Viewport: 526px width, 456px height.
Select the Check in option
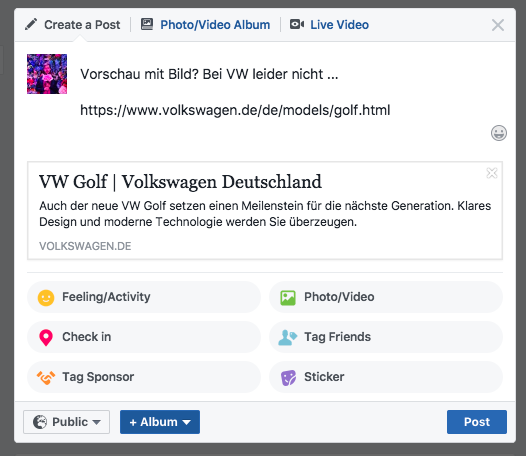pyautogui.click(x=144, y=337)
